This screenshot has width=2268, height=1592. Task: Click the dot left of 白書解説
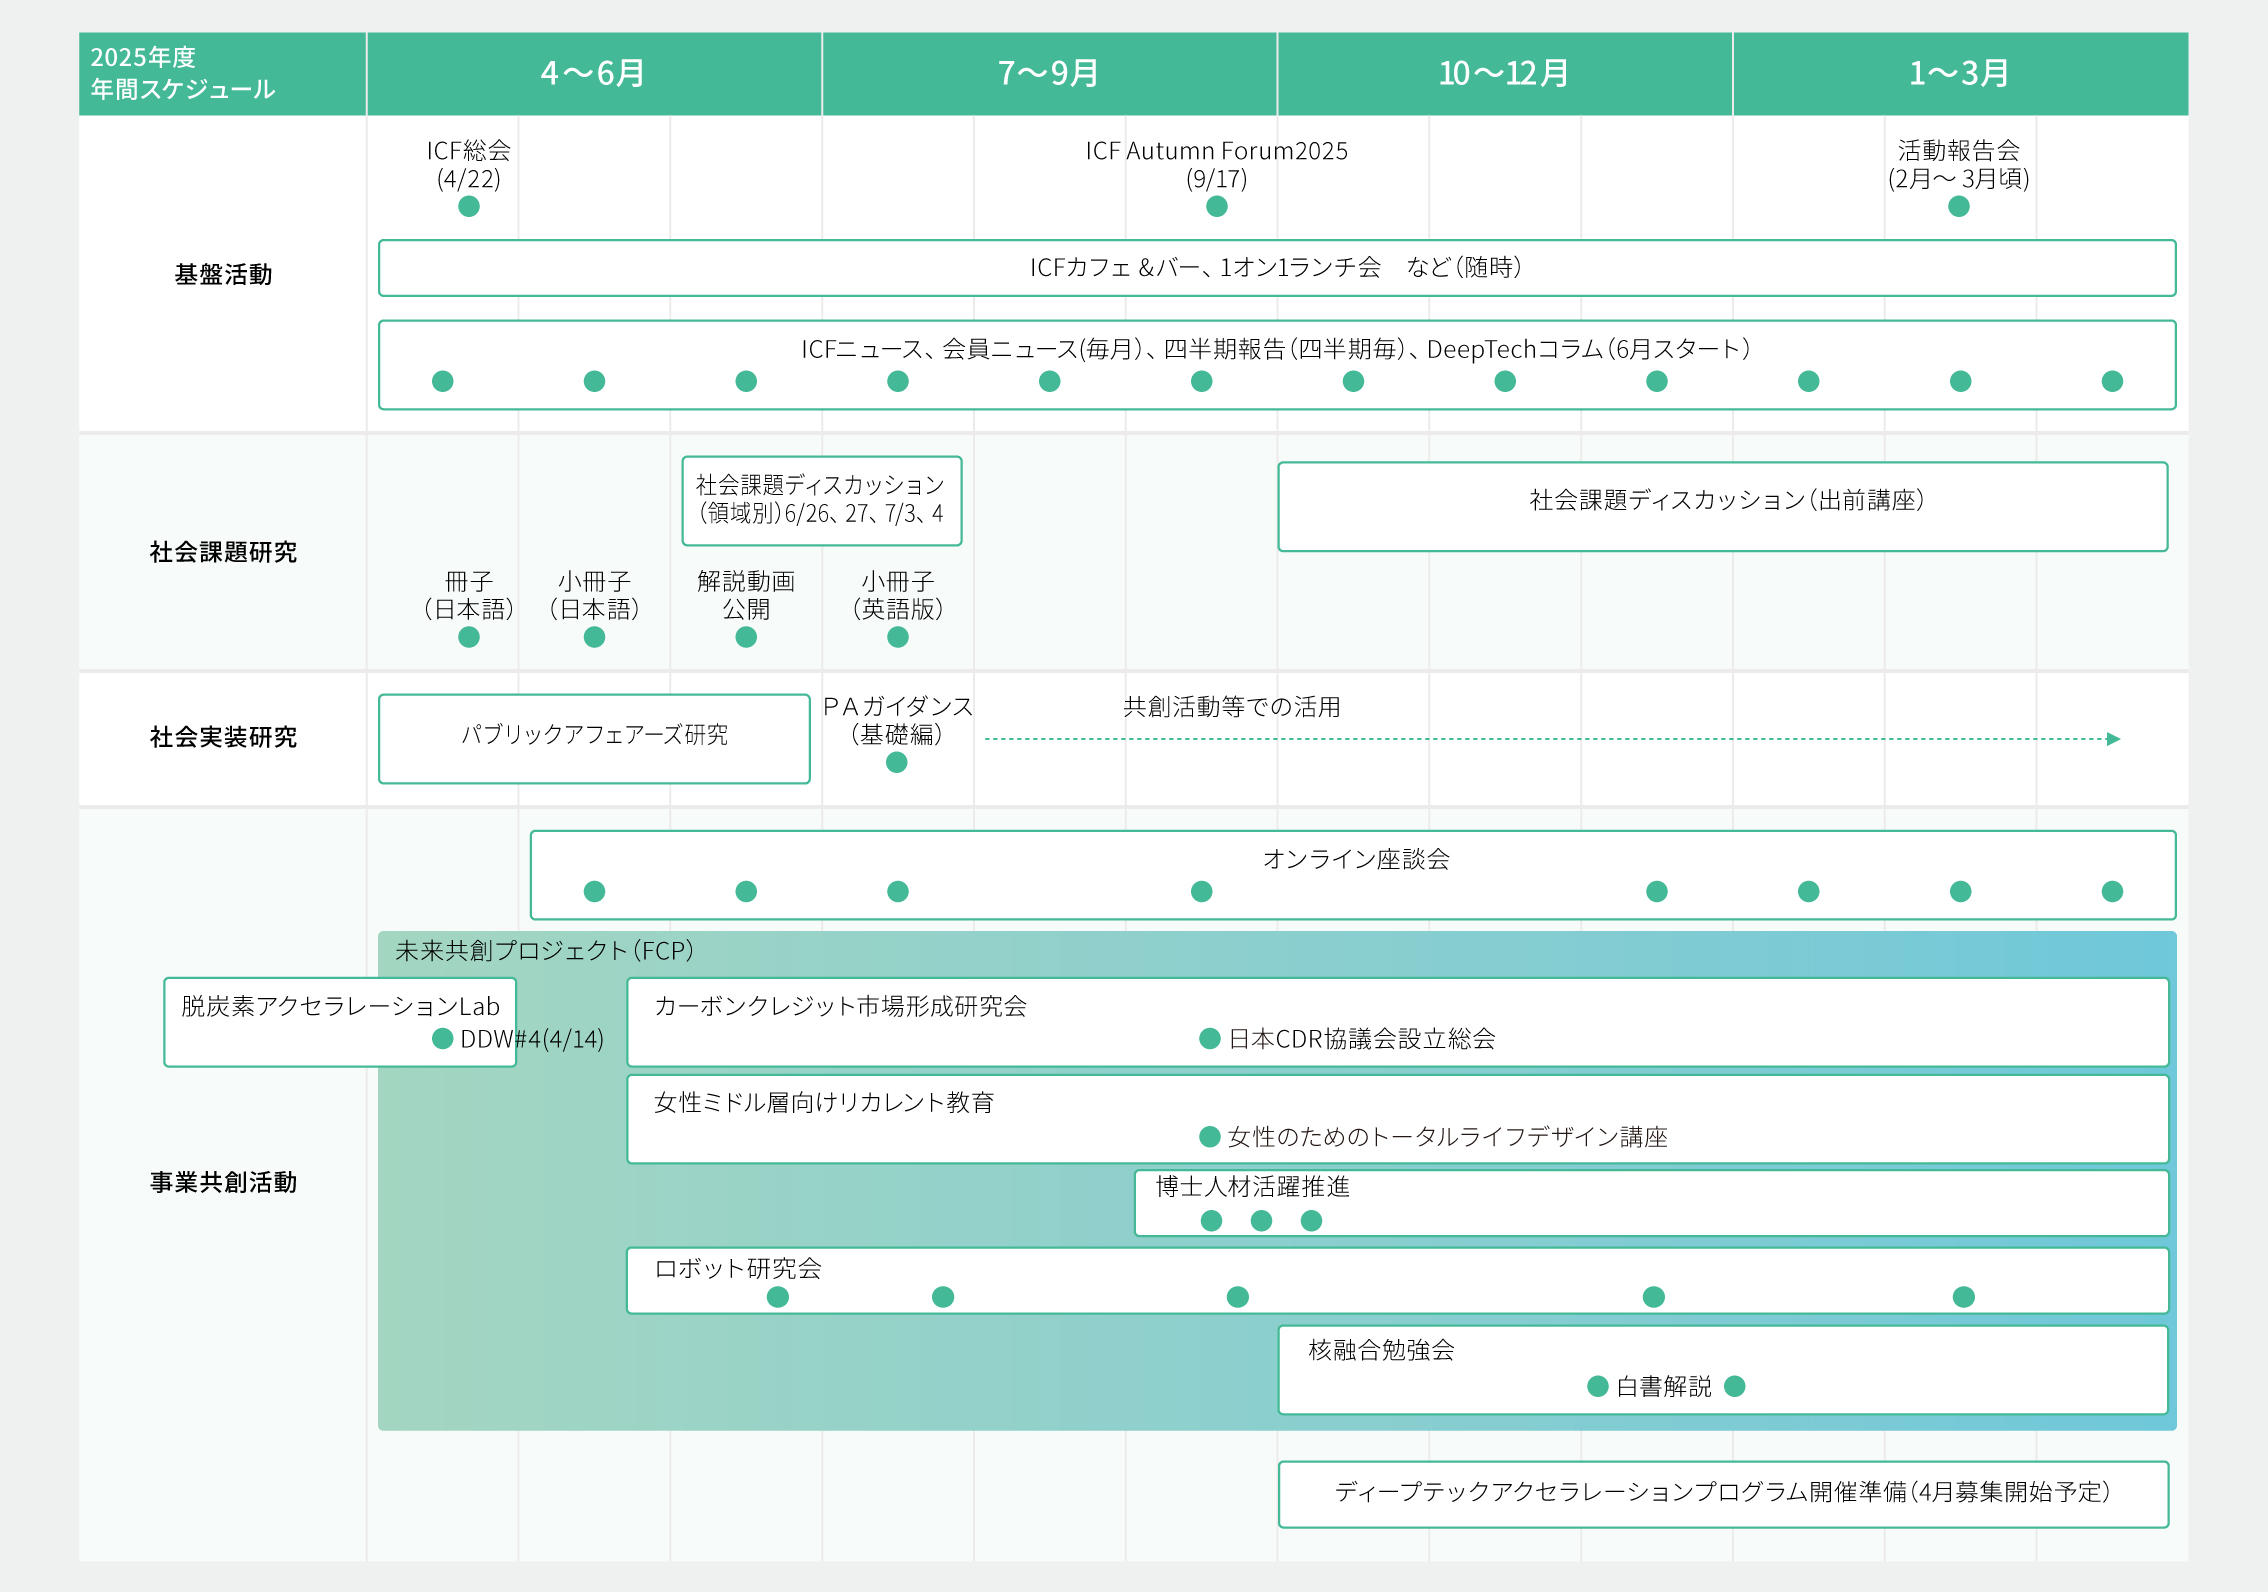click(1597, 1386)
